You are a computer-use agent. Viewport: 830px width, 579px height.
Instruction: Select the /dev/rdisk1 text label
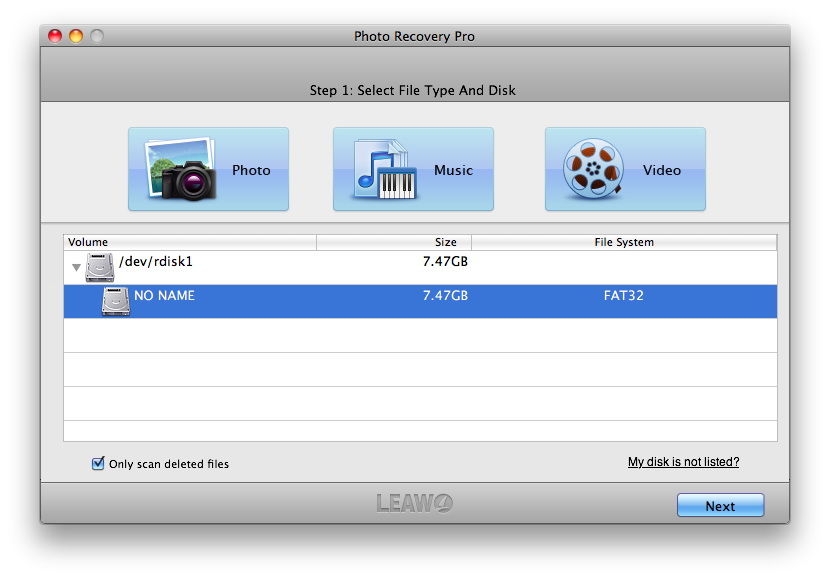(x=156, y=261)
